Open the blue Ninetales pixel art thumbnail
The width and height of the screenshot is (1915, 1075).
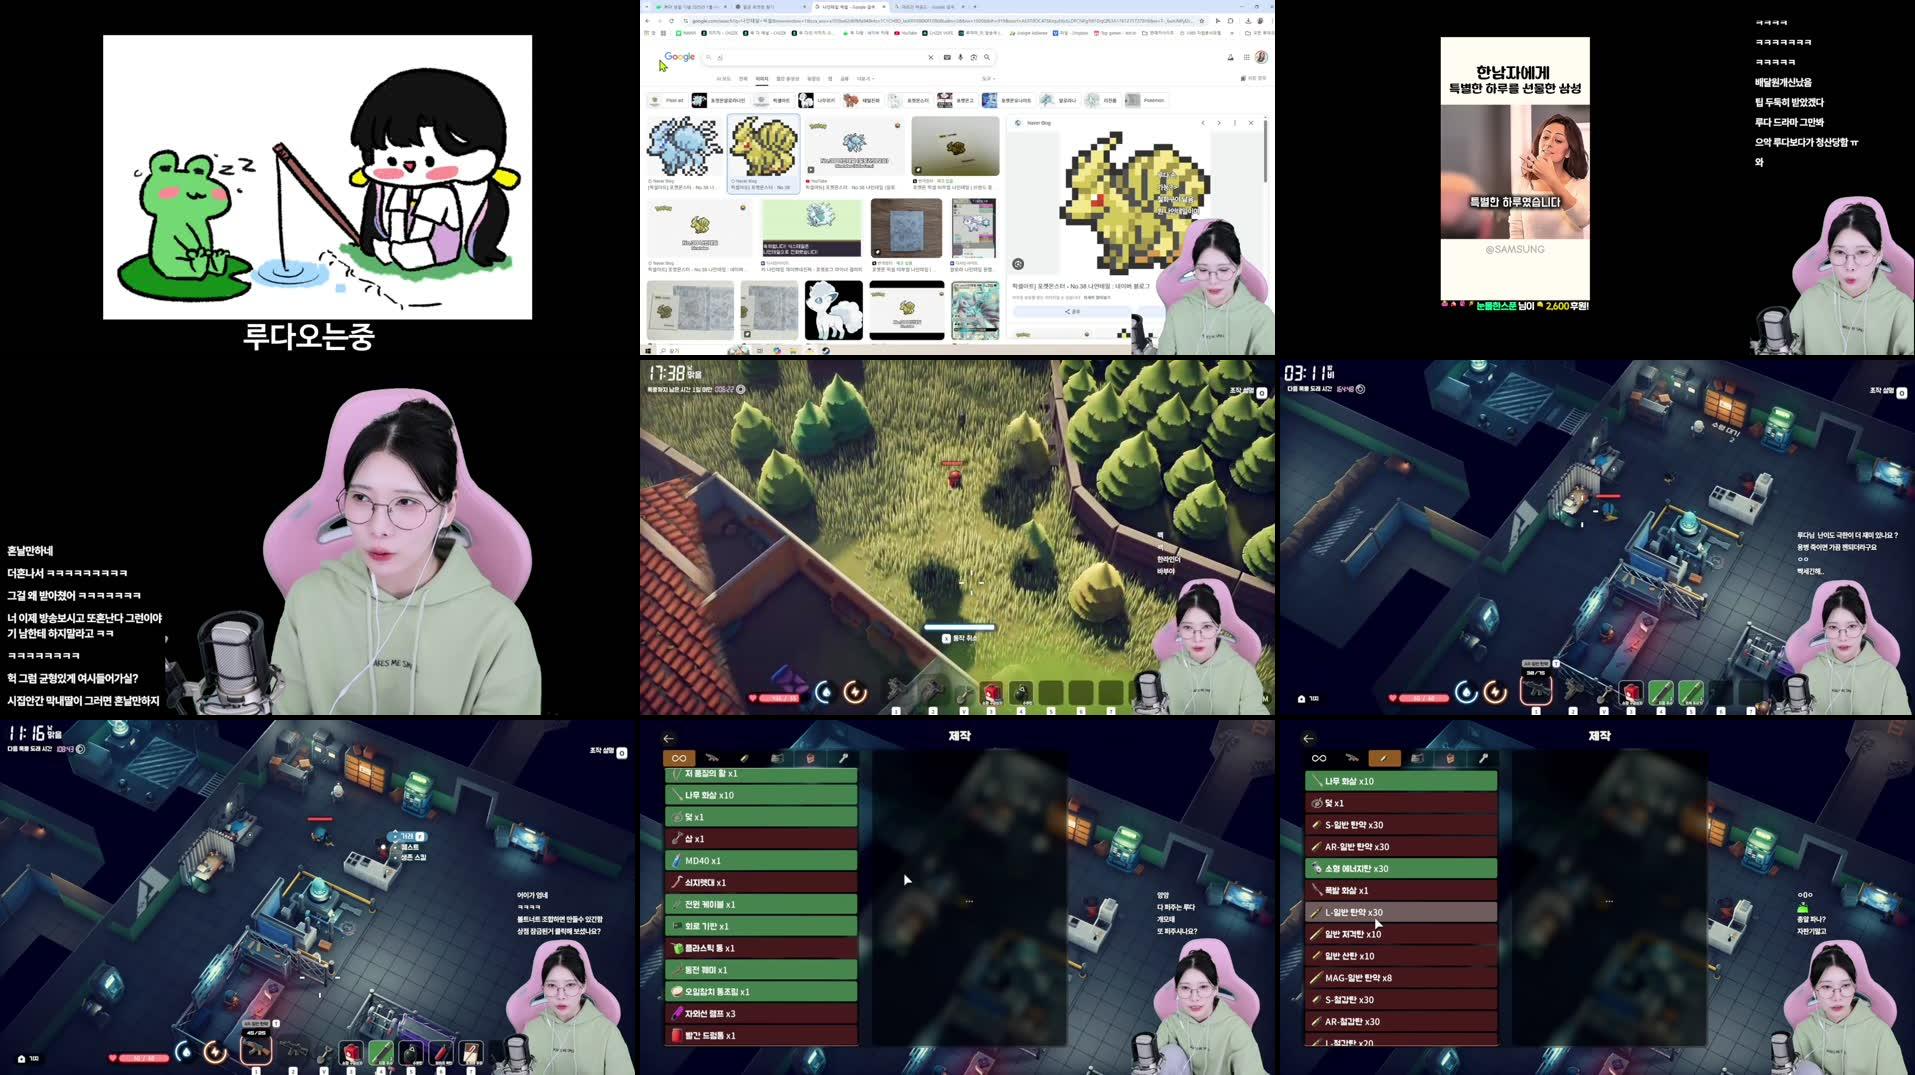[684, 147]
